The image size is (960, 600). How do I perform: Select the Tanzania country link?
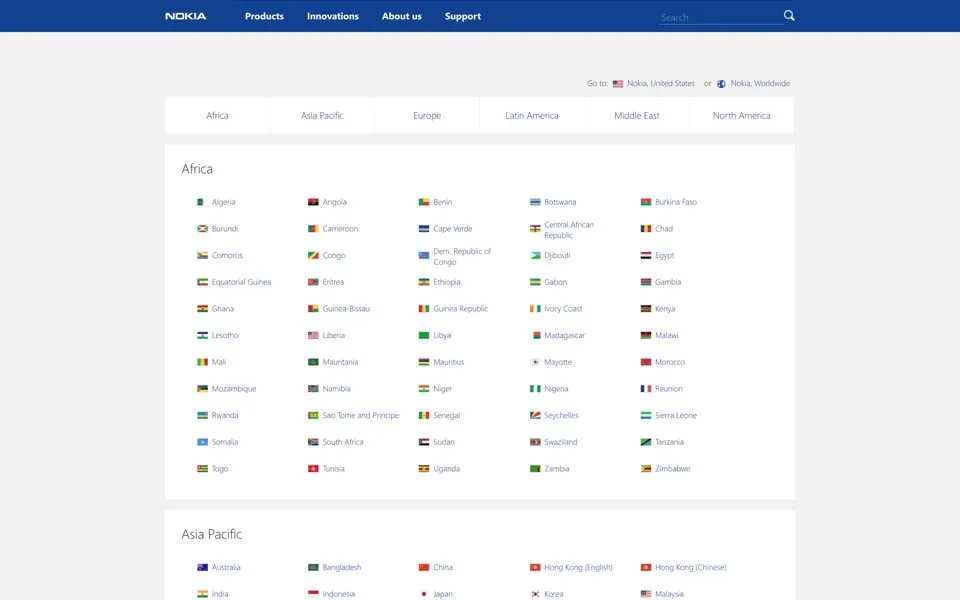click(x=669, y=442)
